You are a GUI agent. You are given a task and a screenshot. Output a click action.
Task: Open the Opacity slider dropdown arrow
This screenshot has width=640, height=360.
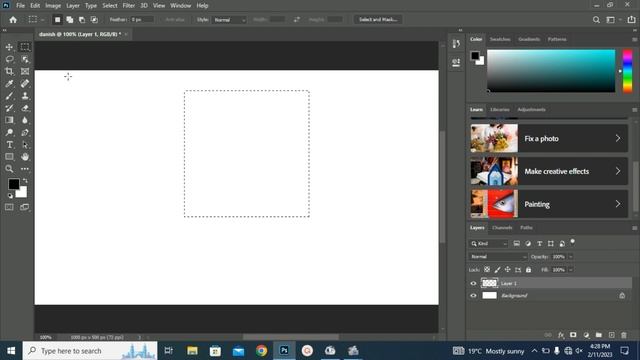[x=571, y=257]
